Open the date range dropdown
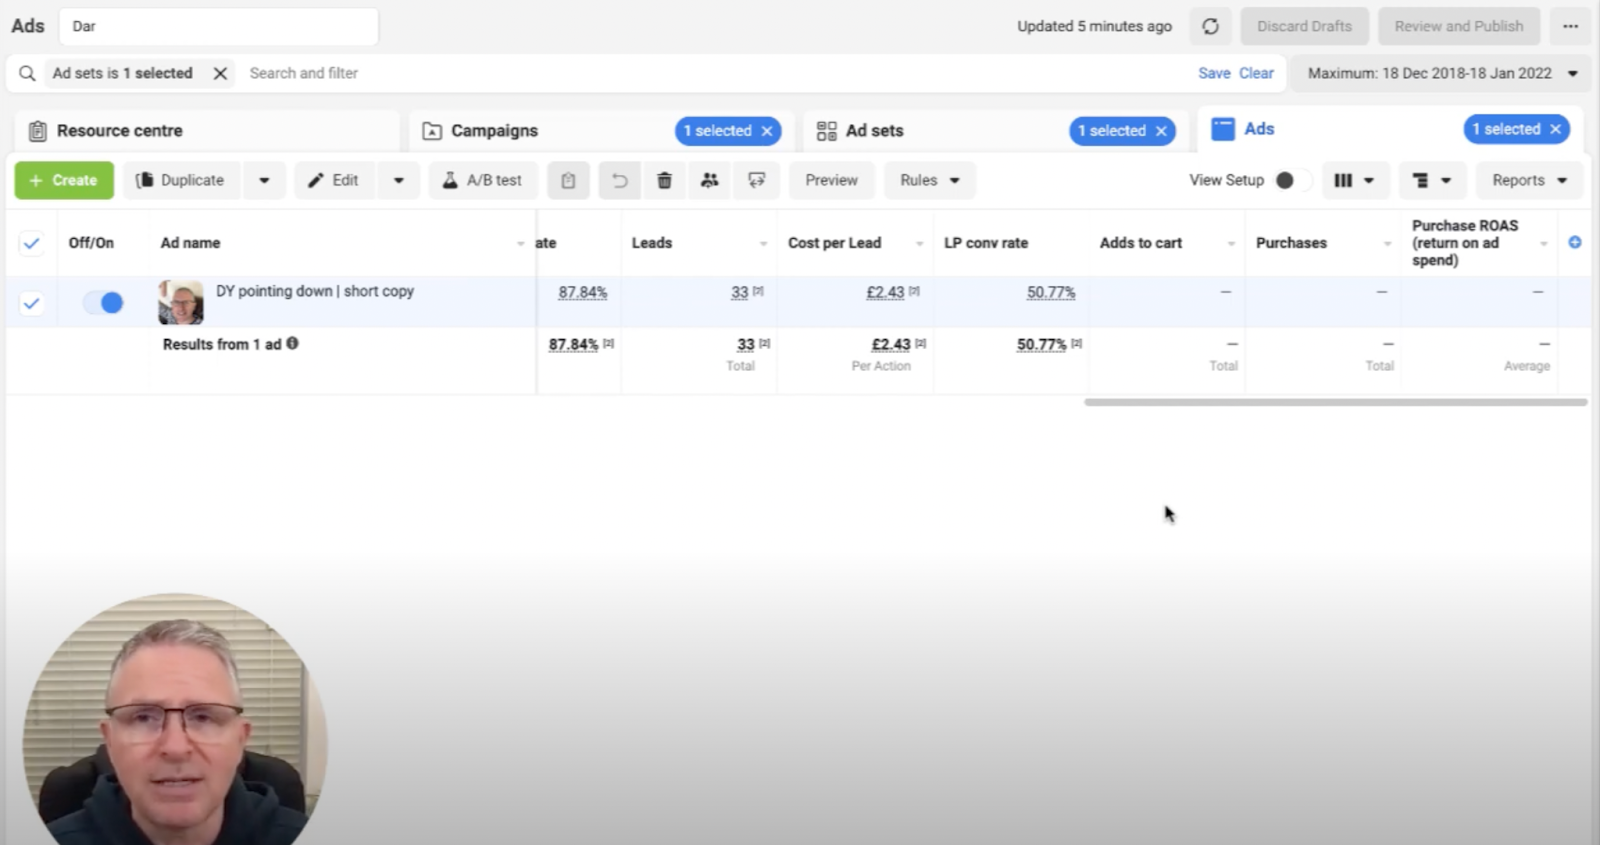1600x845 pixels. [x=1441, y=73]
